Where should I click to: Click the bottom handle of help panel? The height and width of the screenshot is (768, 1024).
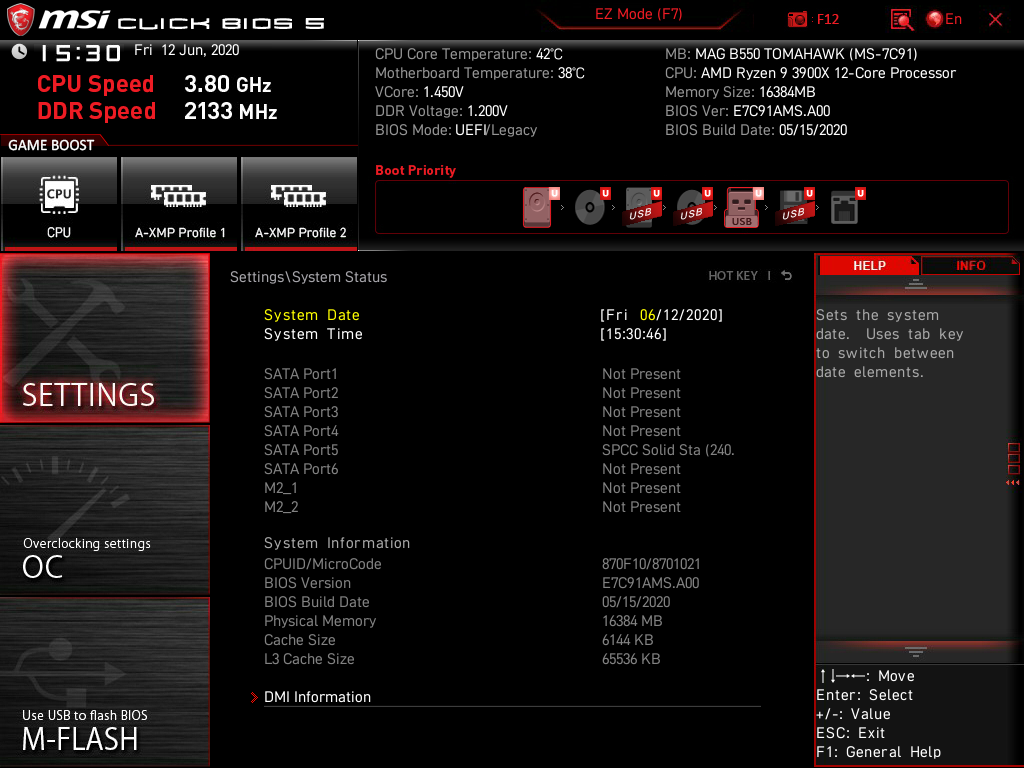point(916,652)
